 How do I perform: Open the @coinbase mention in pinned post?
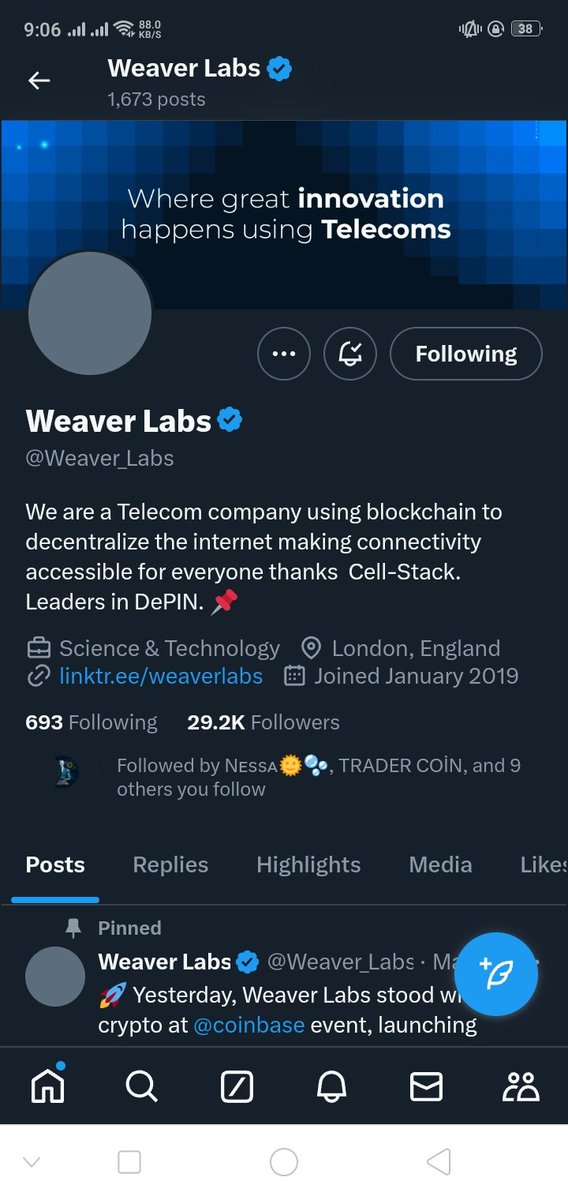pyautogui.click(x=249, y=1025)
